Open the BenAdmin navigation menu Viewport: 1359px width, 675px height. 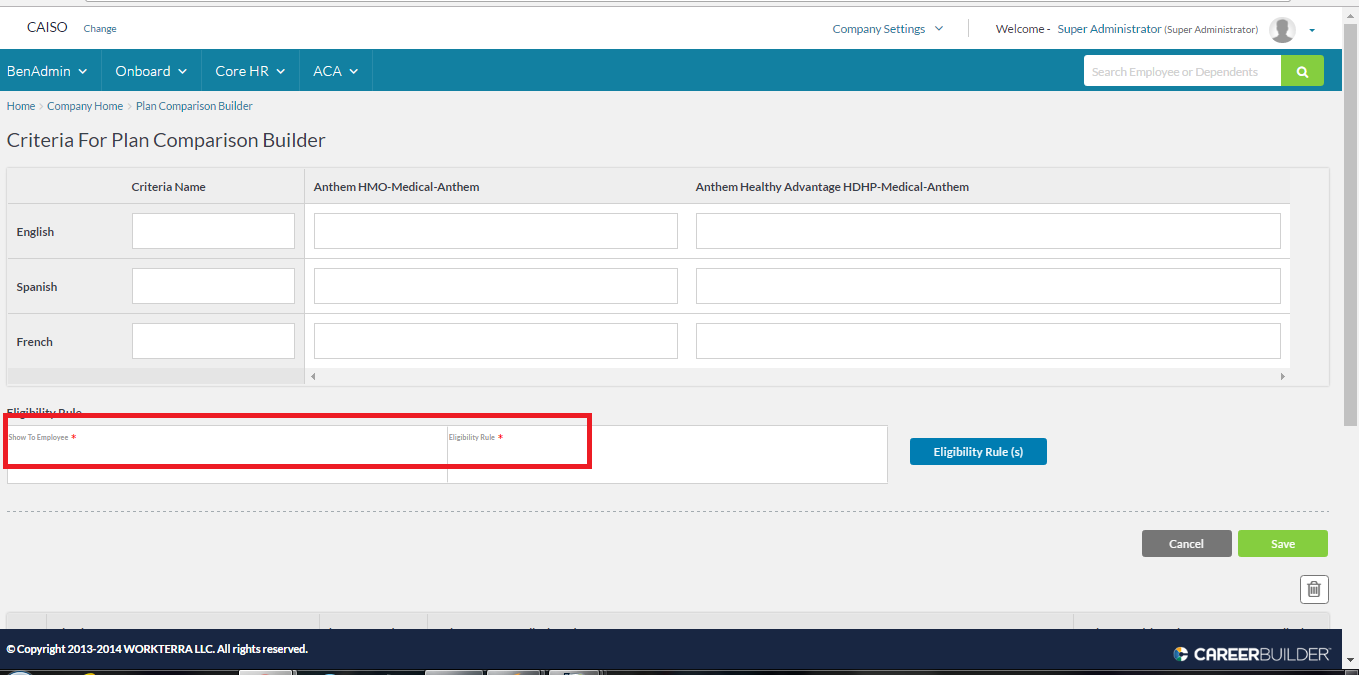point(47,71)
